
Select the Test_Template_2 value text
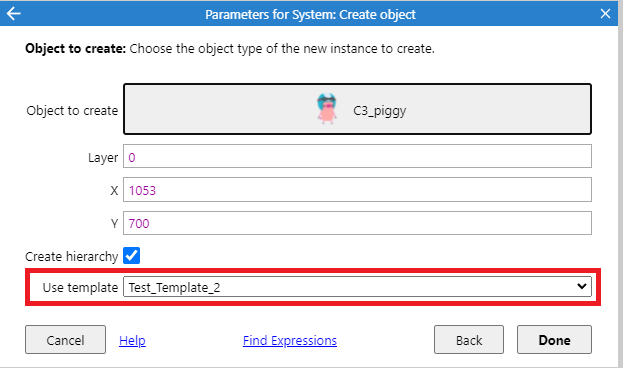click(x=174, y=287)
